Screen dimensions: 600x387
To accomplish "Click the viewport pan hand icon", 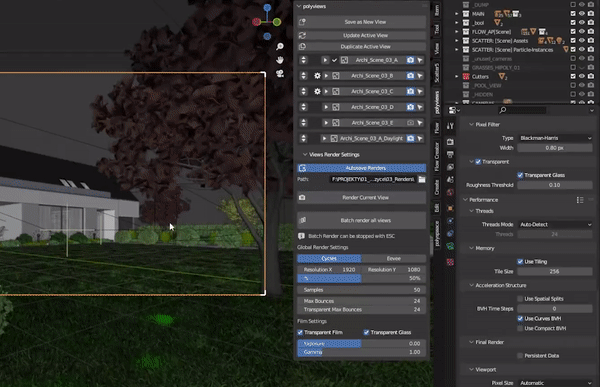I will (280, 60).
